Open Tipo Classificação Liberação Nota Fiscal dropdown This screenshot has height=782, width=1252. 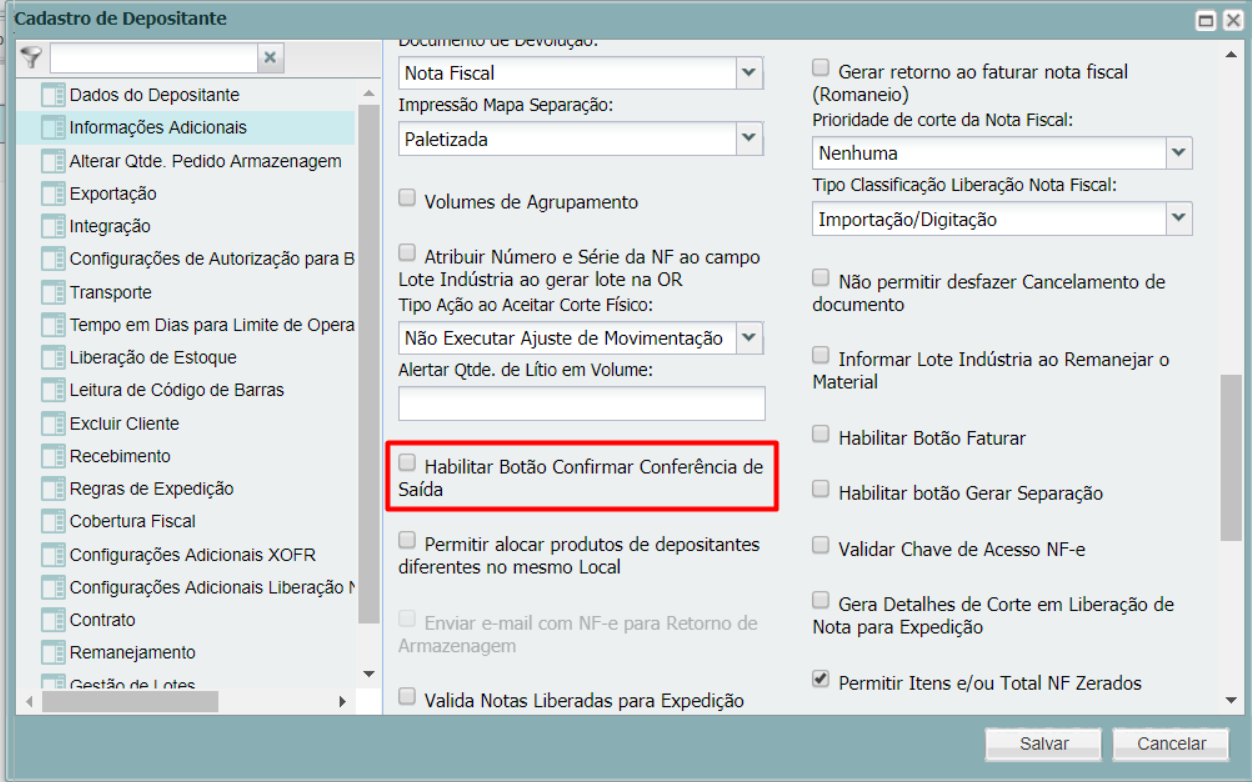pyautogui.click(x=1179, y=219)
